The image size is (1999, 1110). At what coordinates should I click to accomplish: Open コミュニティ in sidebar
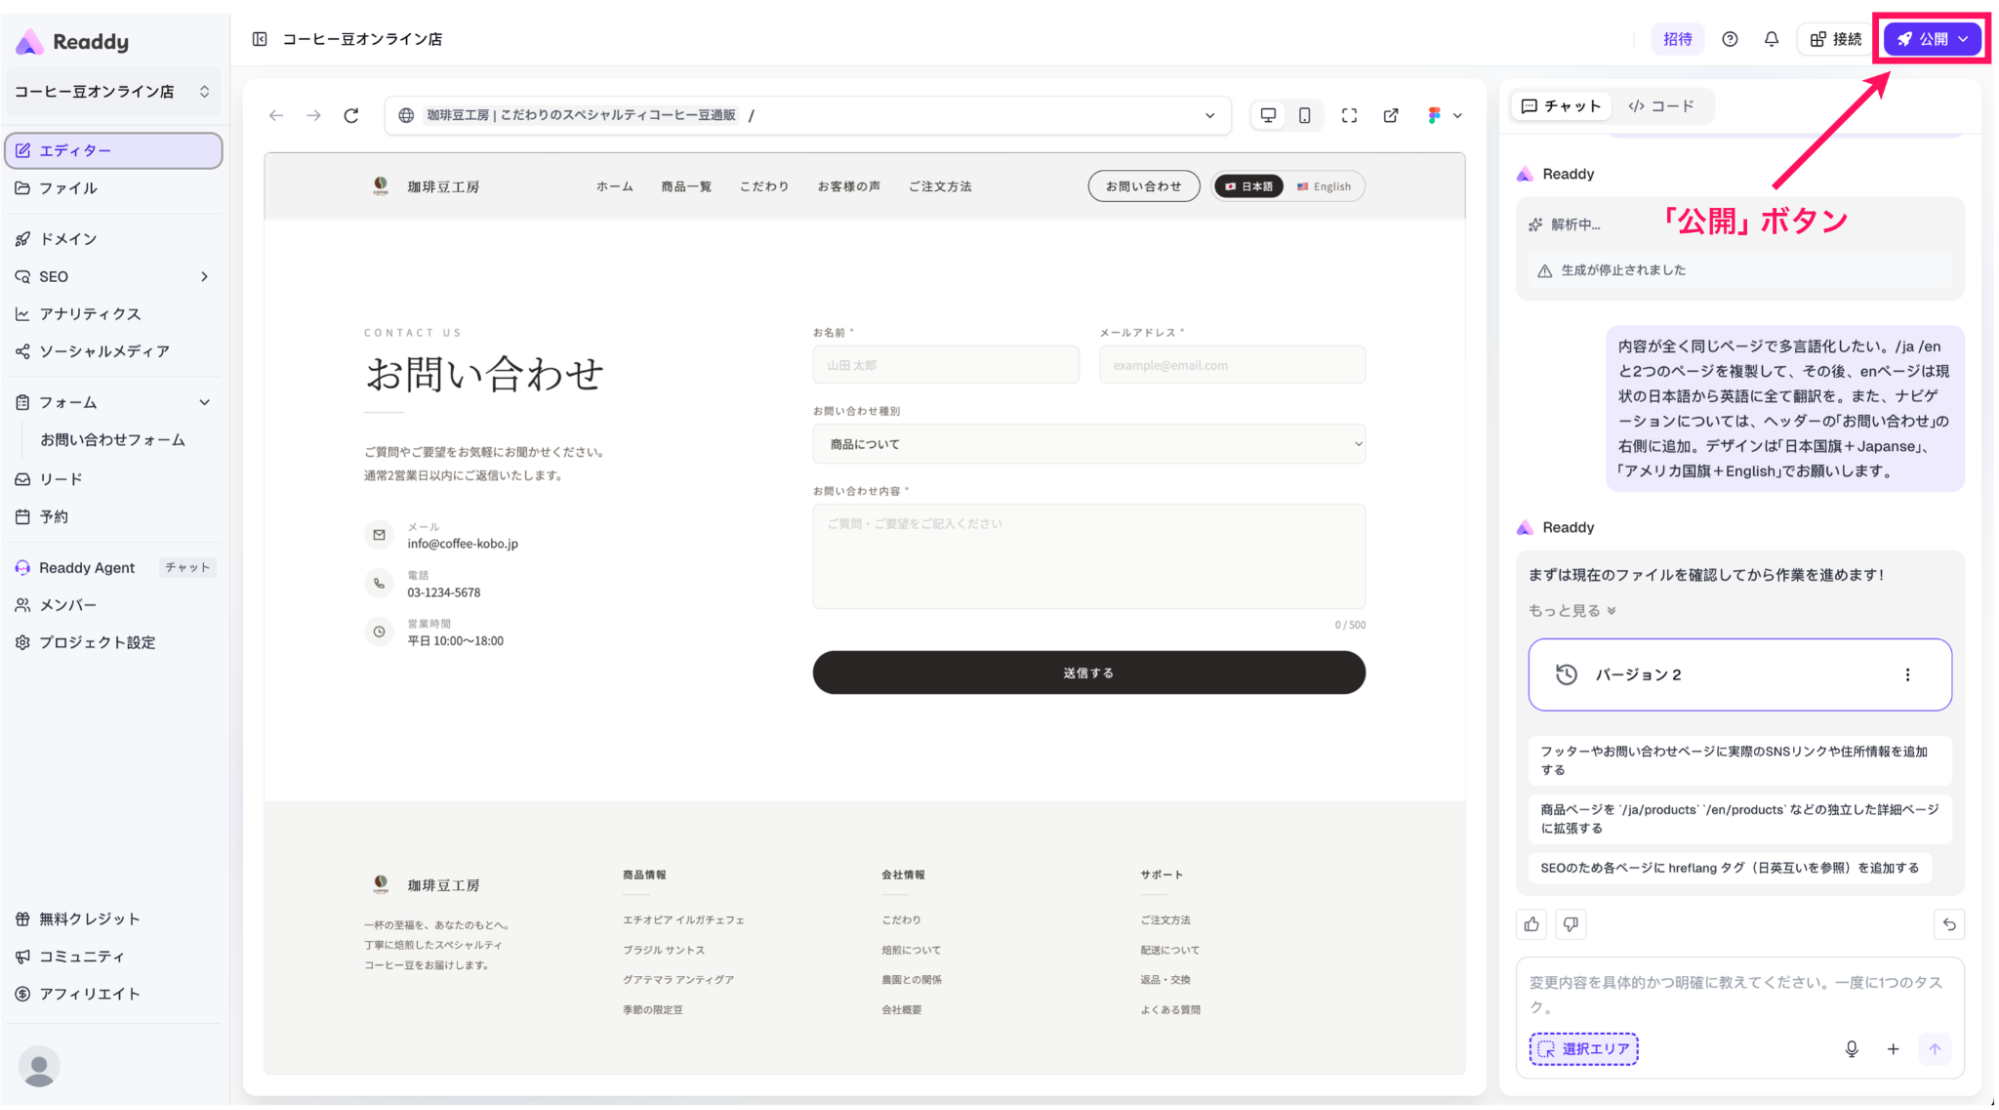pyautogui.click(x=113, y=957)
